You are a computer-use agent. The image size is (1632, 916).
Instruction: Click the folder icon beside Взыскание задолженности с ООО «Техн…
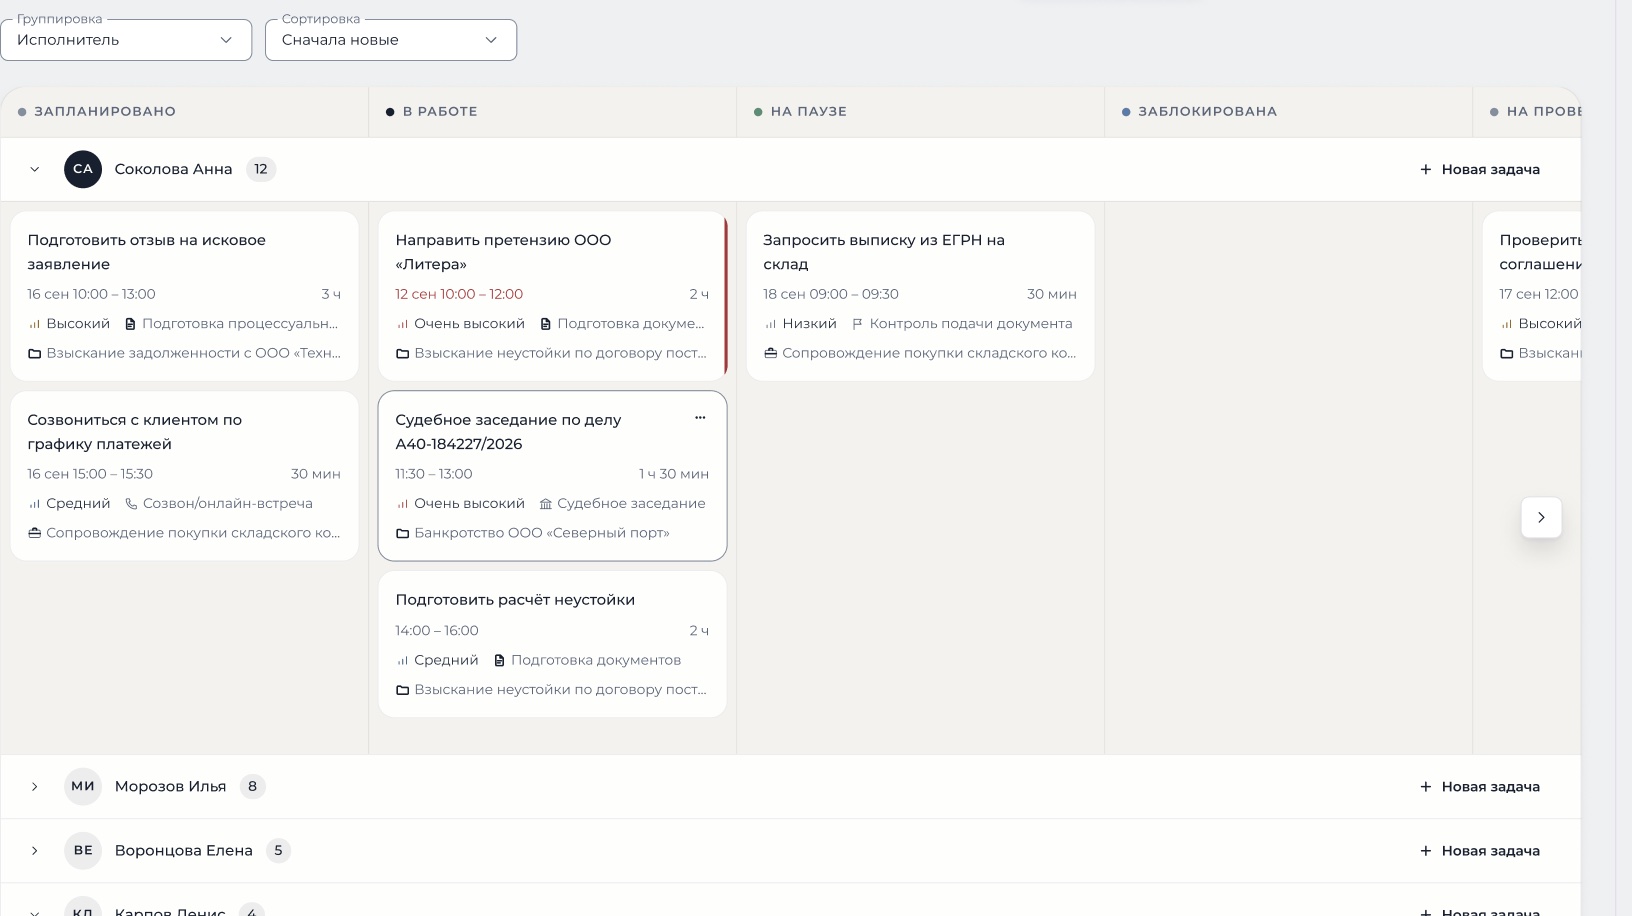[34, 353]
